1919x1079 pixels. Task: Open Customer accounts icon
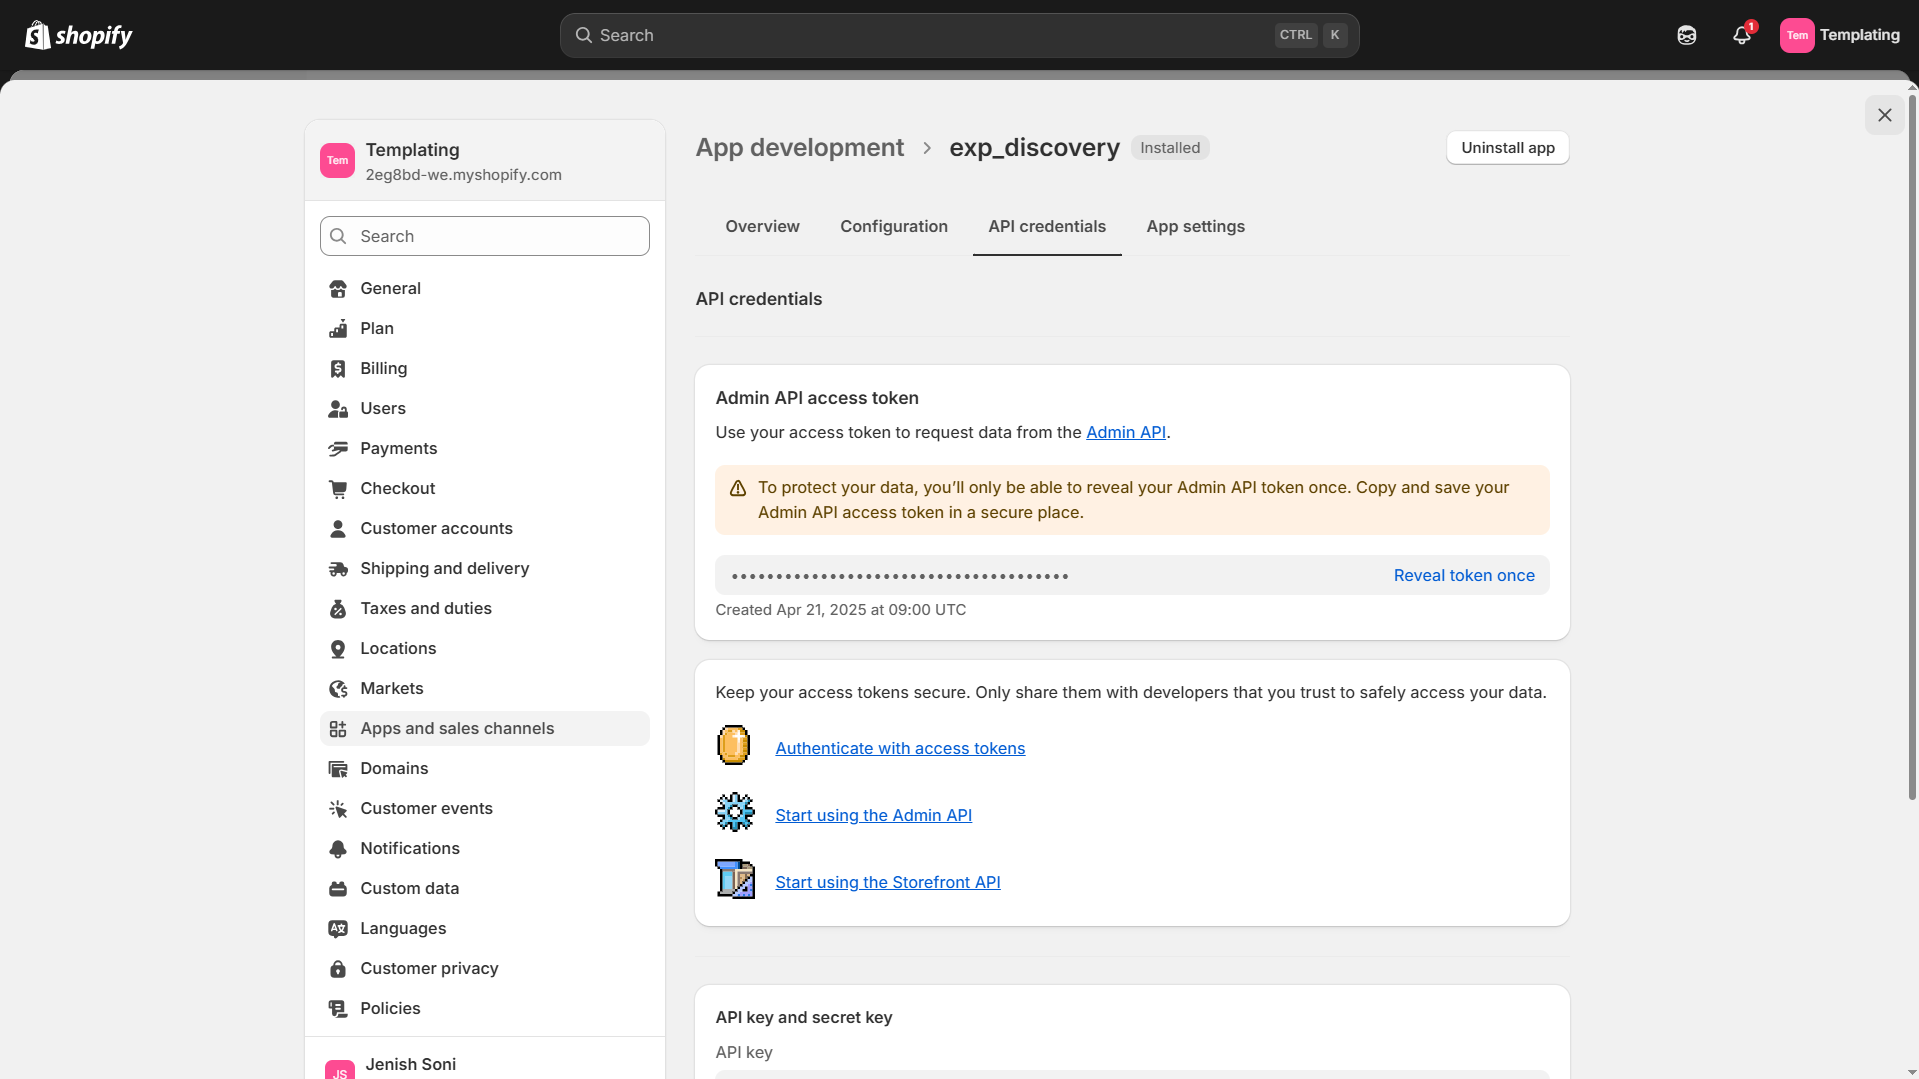[x=338, y=529]
